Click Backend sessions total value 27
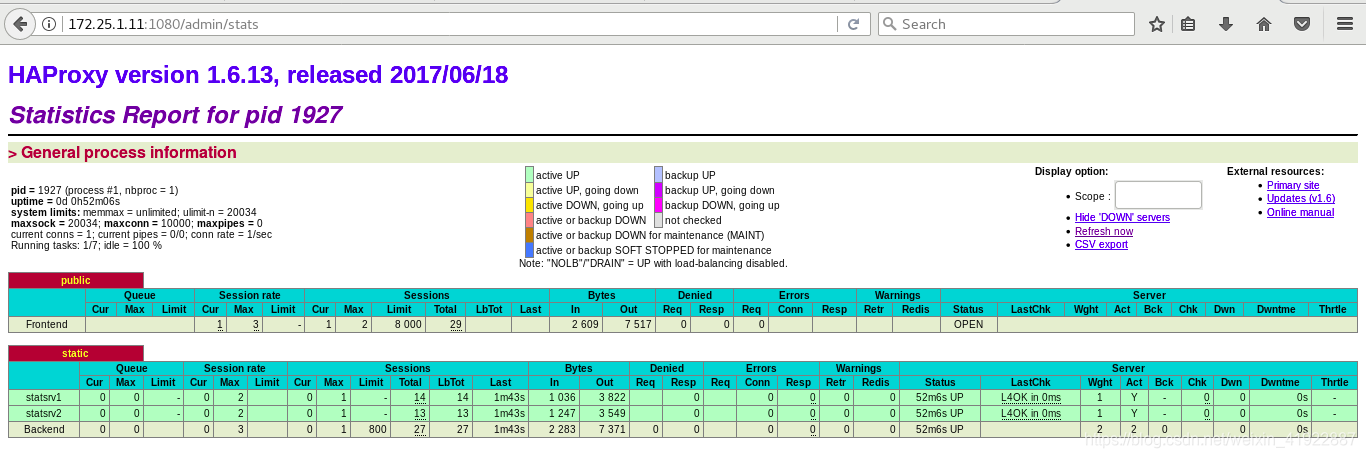The image size is (1366, 458). pyautogui.click(x=420, y=429)
